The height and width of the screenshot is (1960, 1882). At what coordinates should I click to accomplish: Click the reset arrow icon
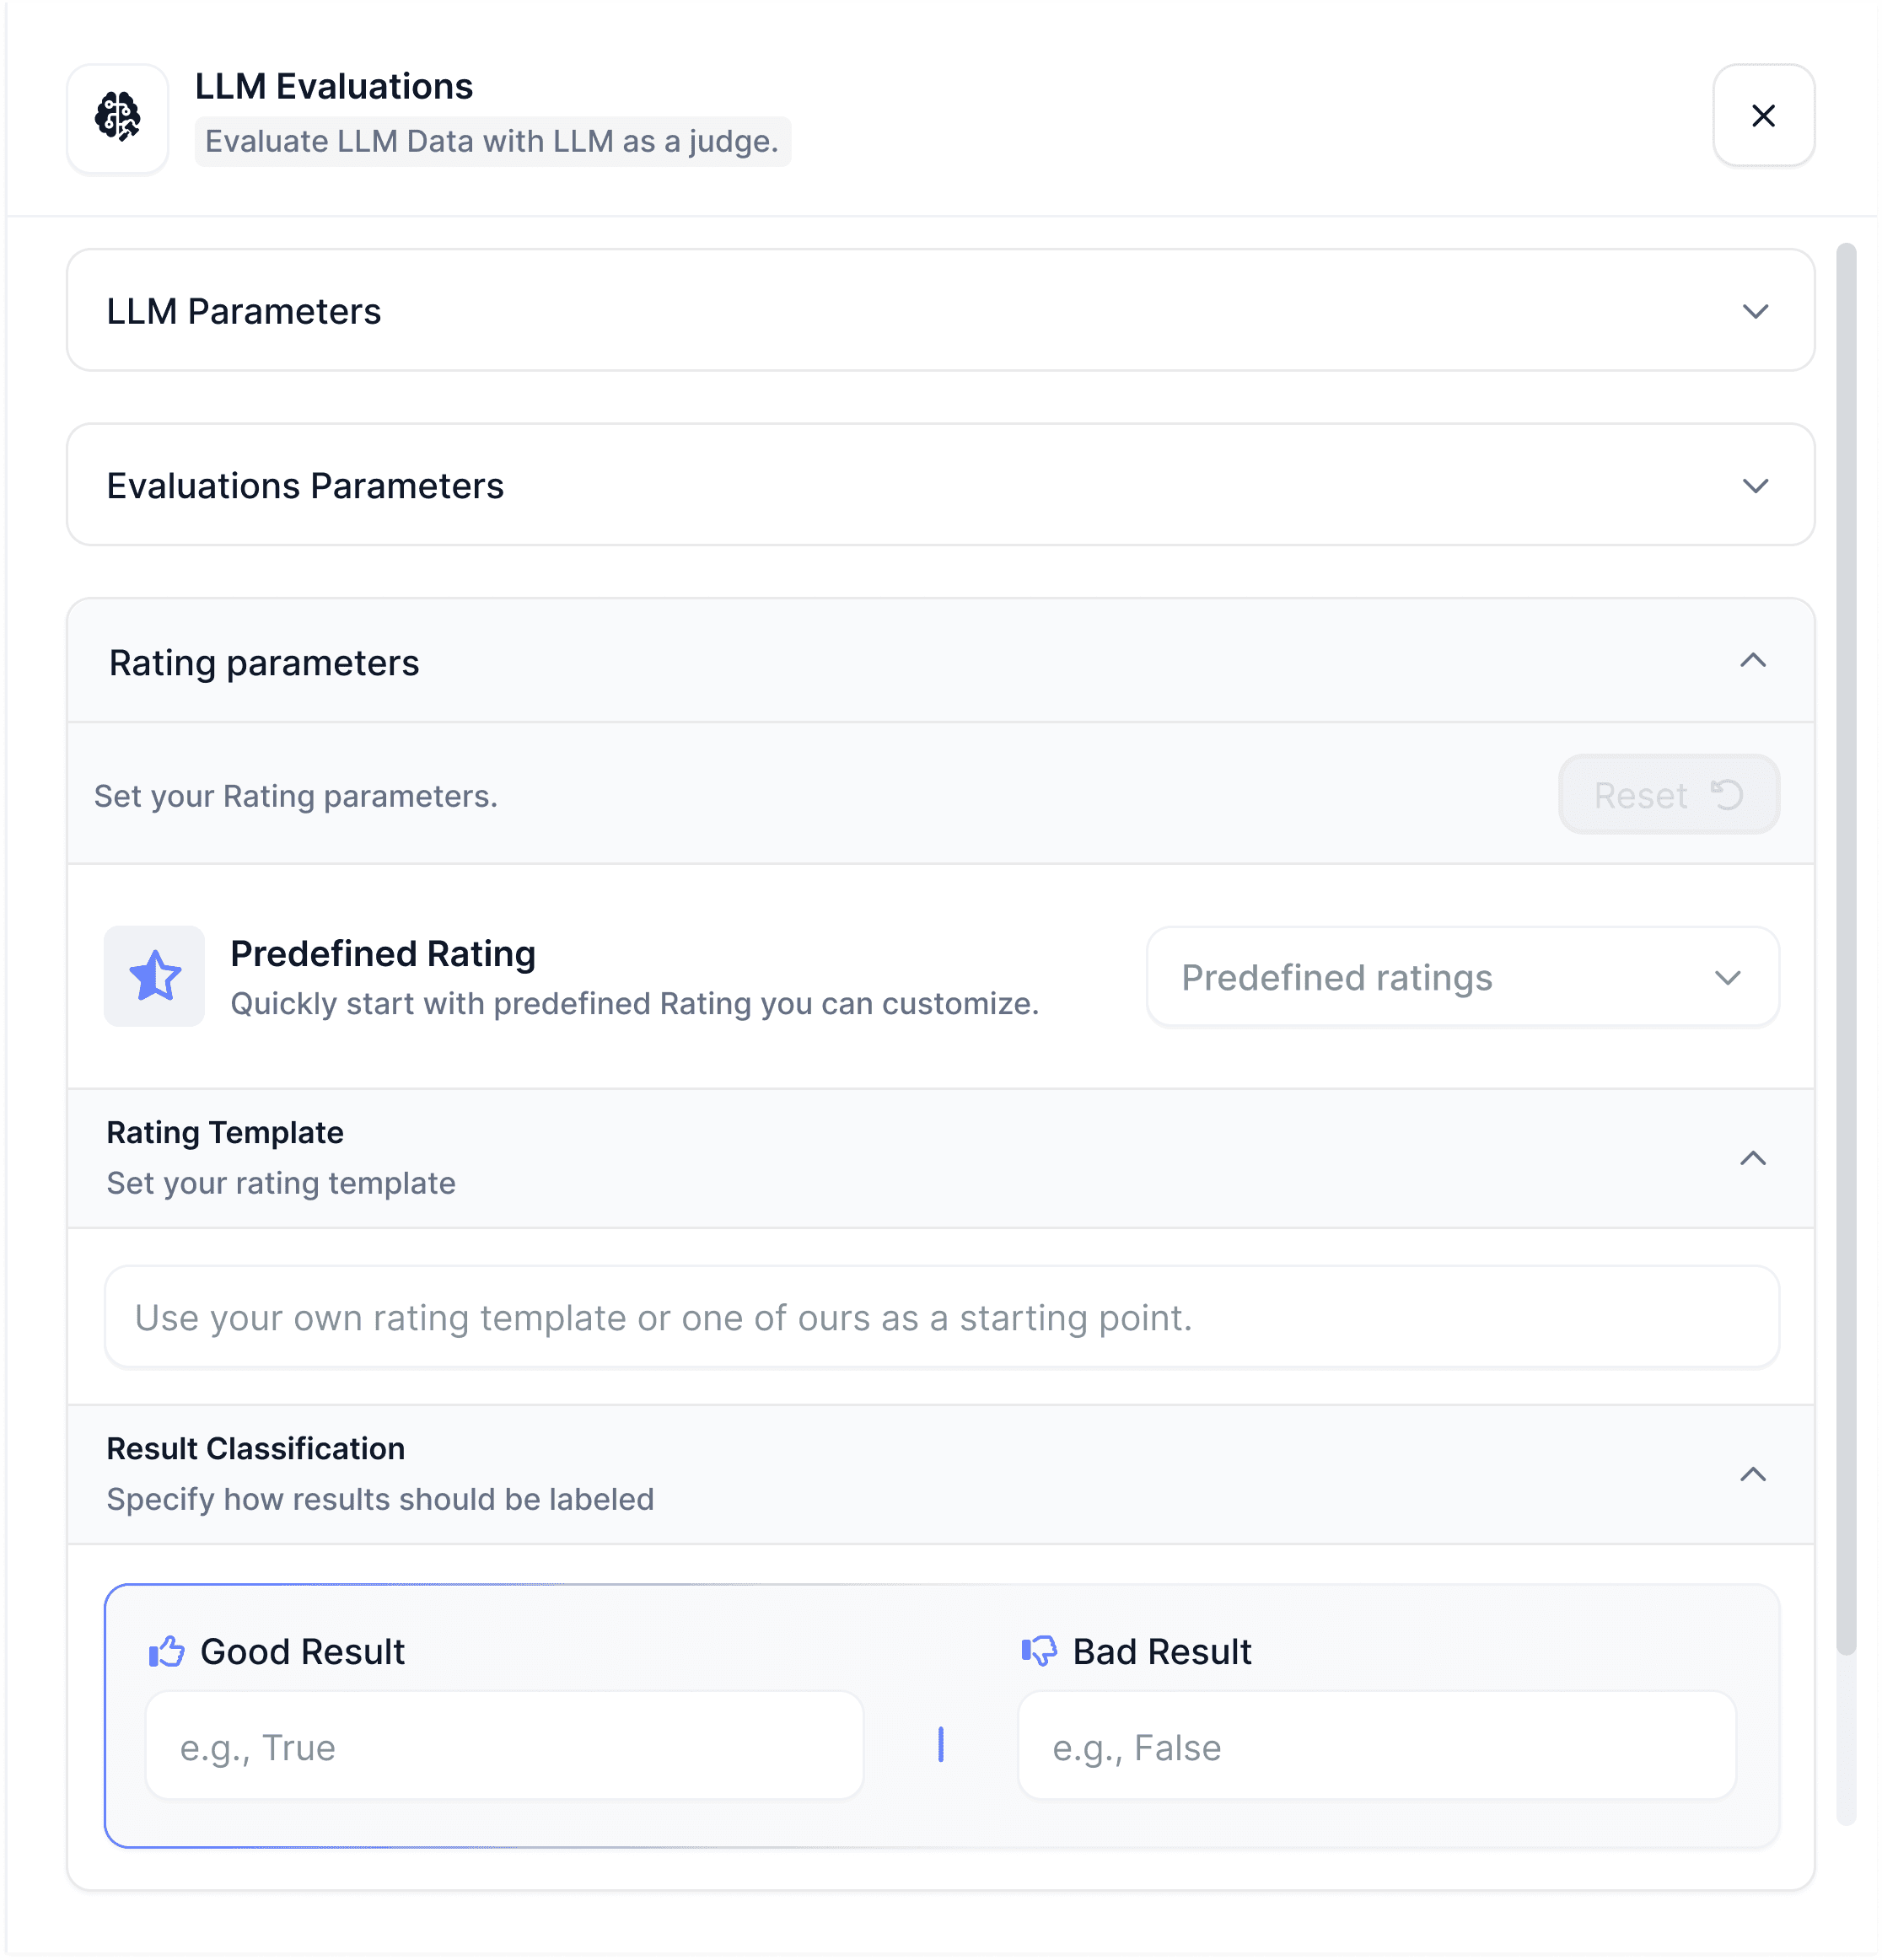[1726, 795]
